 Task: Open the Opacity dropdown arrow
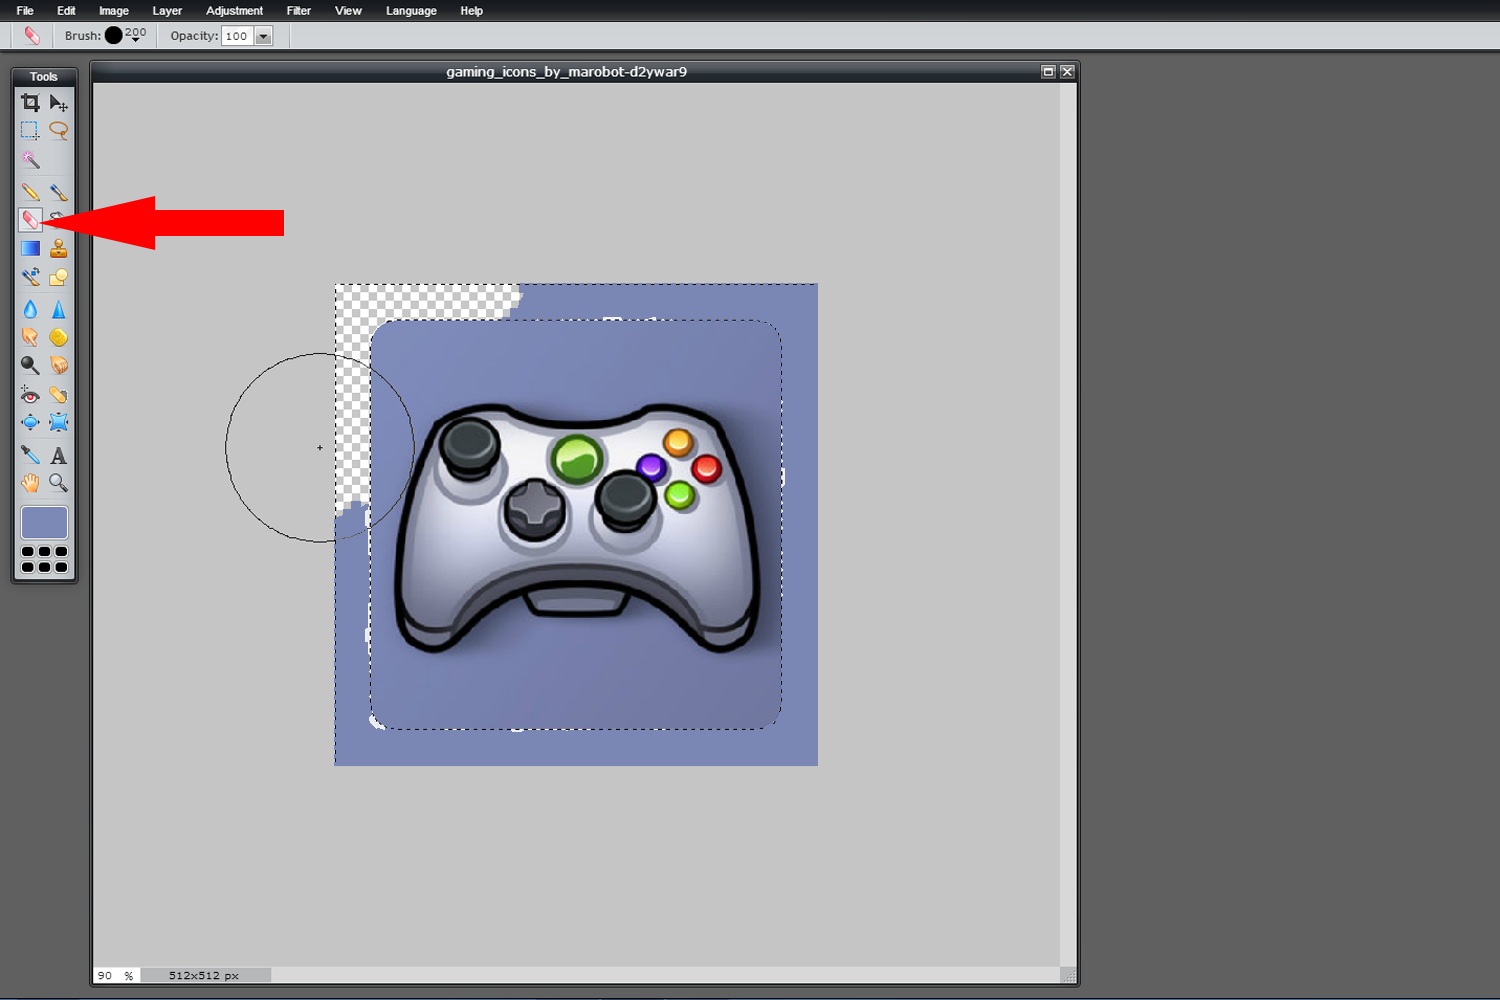[264, 36]
